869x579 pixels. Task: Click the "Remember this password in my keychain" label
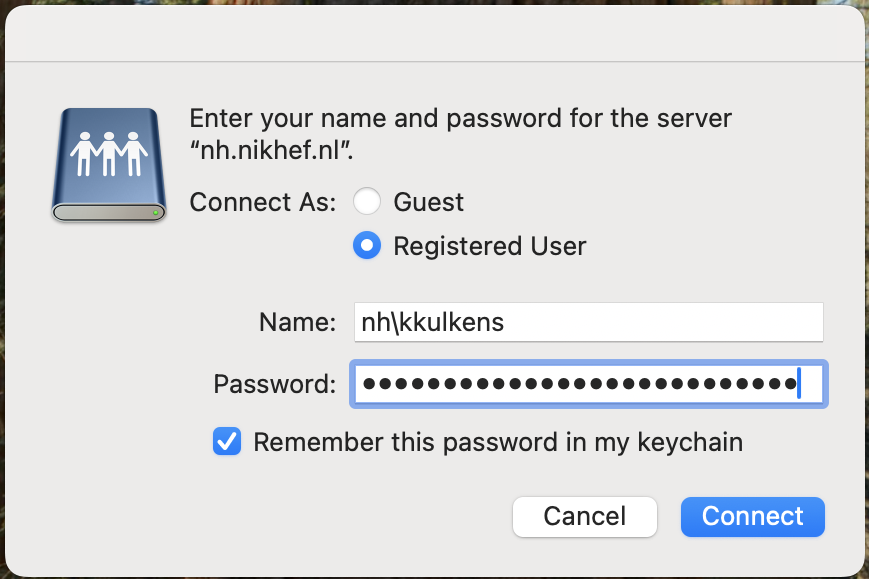click(498, 442)
